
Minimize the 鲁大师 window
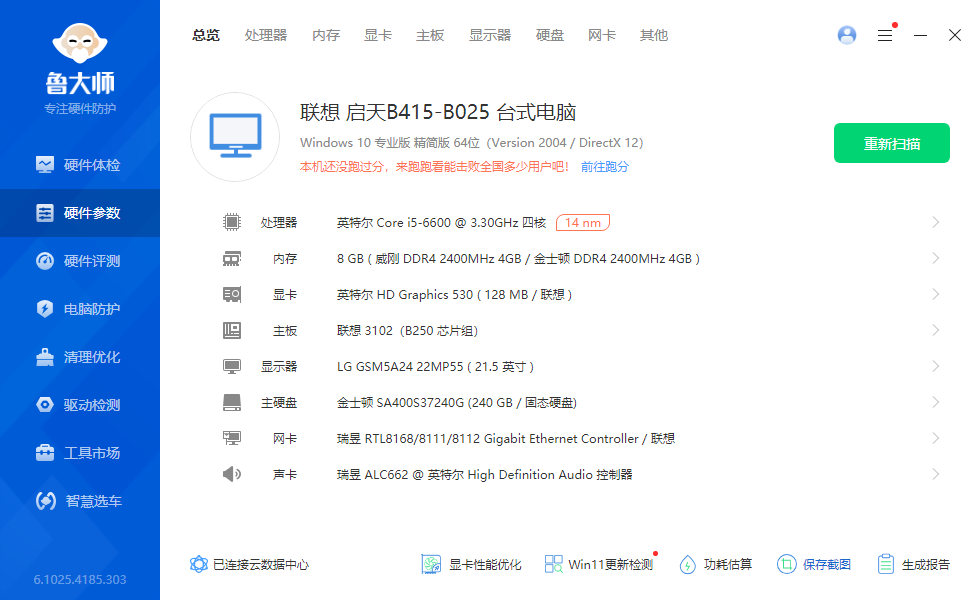coord(920,36)
